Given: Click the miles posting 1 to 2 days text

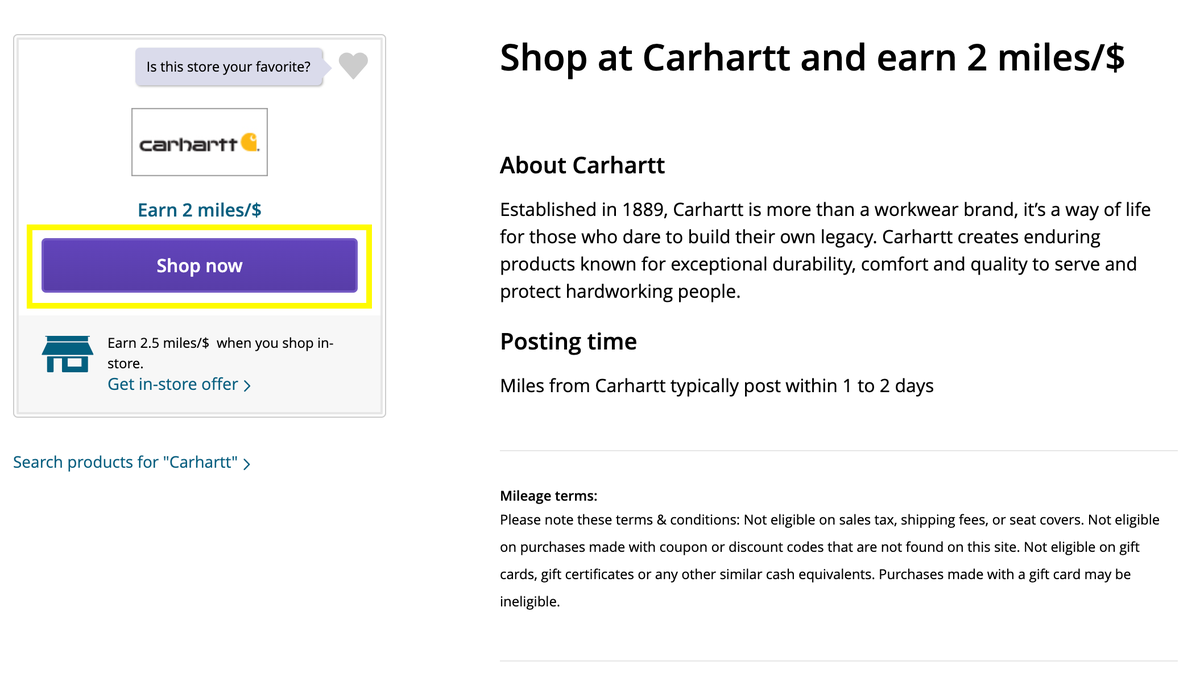Looking at the screenshot, I should click(716, 385).
